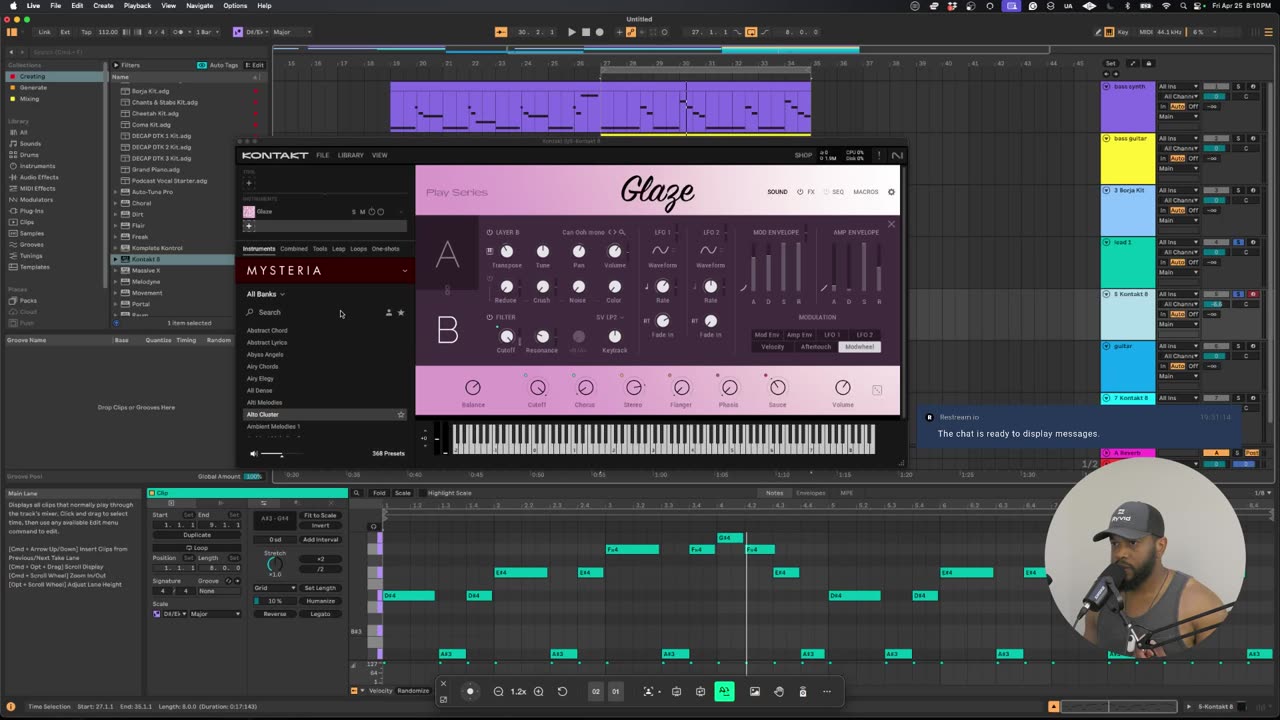The width and height of the screenshot is (1280, 720).
Task: Click the hand tool icon in recorder toolbar
Action: 779,691
